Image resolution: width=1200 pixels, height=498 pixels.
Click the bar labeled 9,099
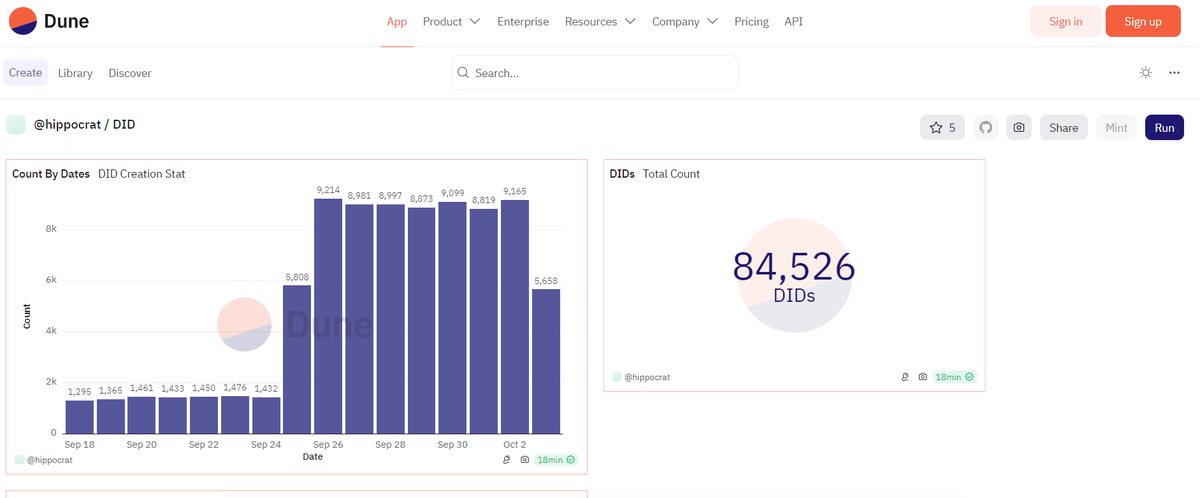coord(452,317)
